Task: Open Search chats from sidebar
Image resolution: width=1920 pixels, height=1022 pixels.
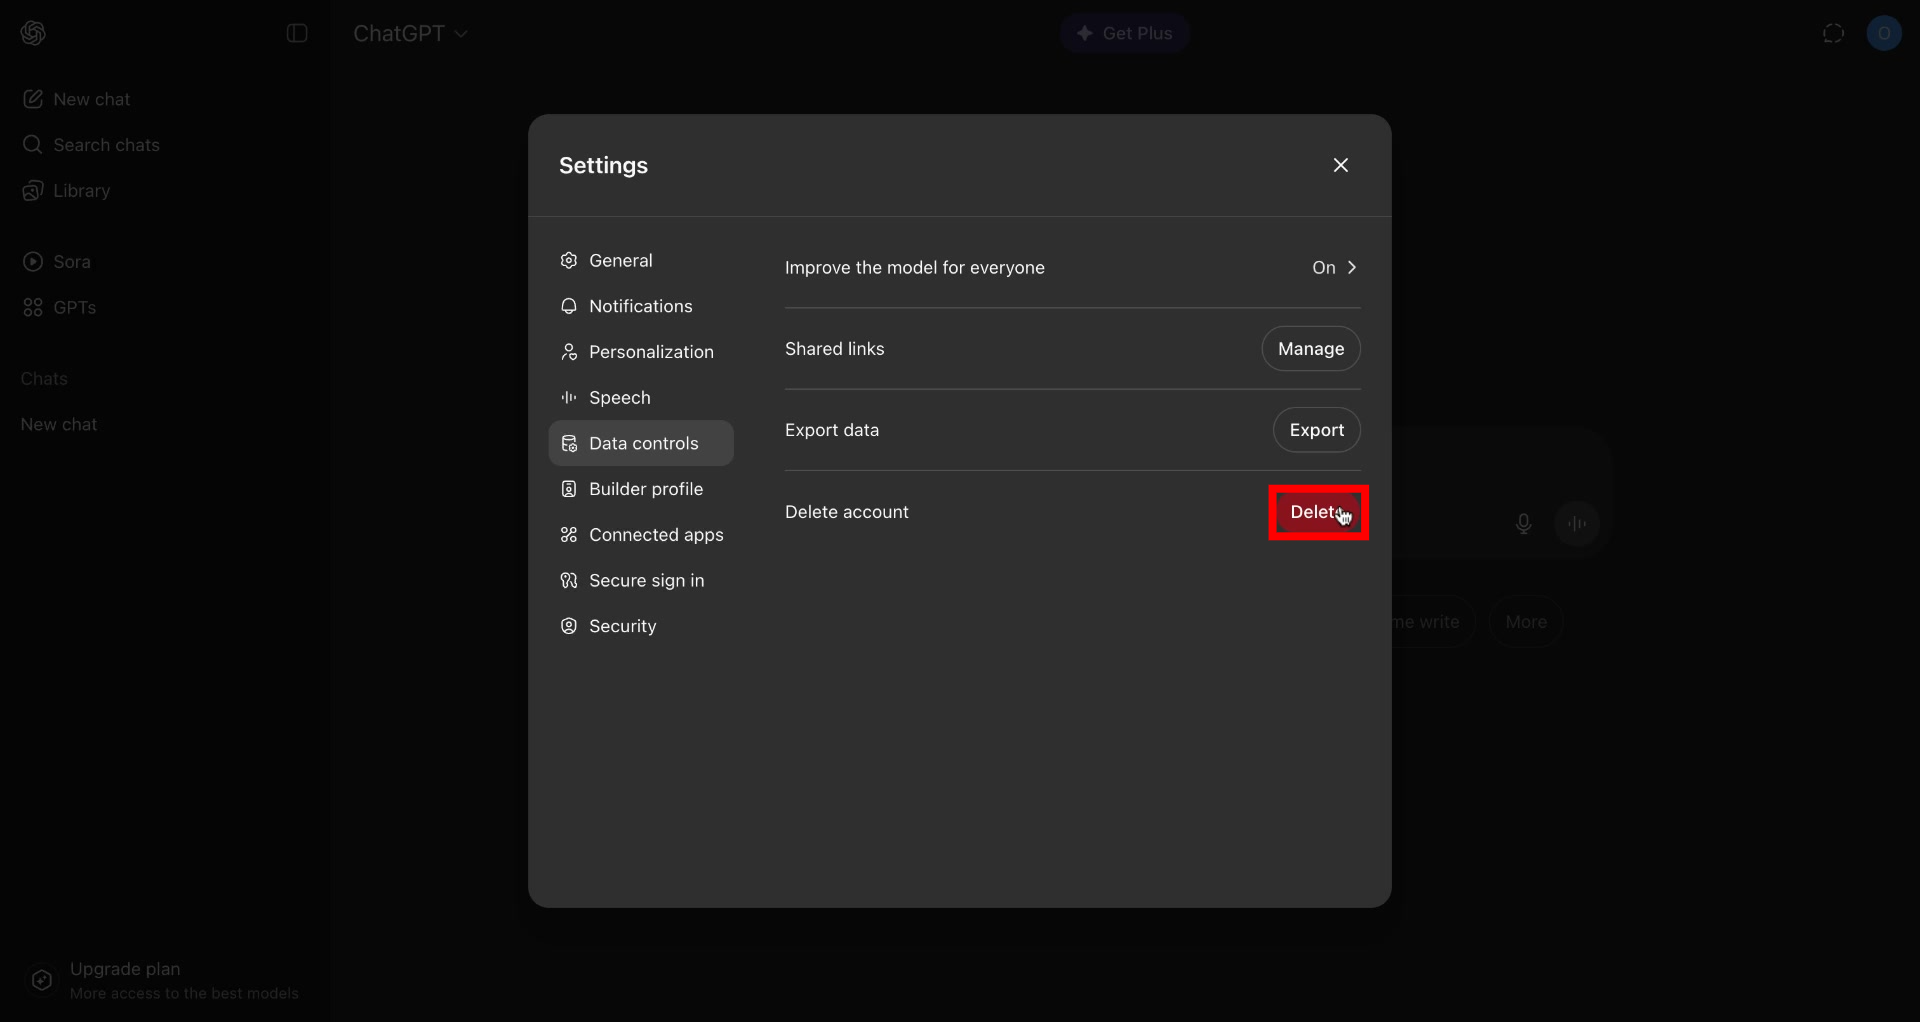Action: [104, 145]
